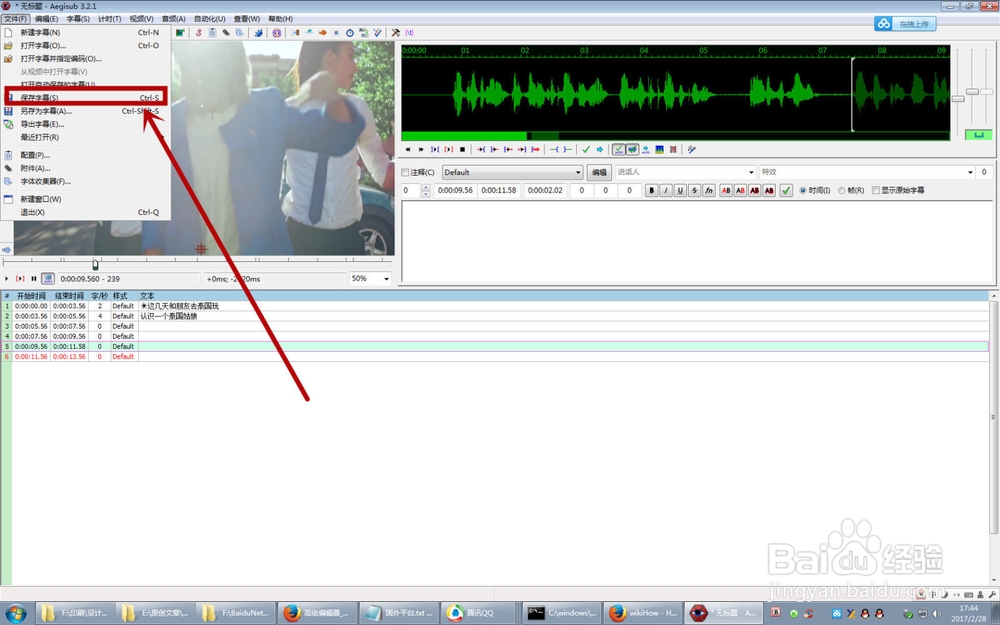Go to previous line in audio toolbar
This screenshot has height=625, width=1000.
tap(408, 149)
